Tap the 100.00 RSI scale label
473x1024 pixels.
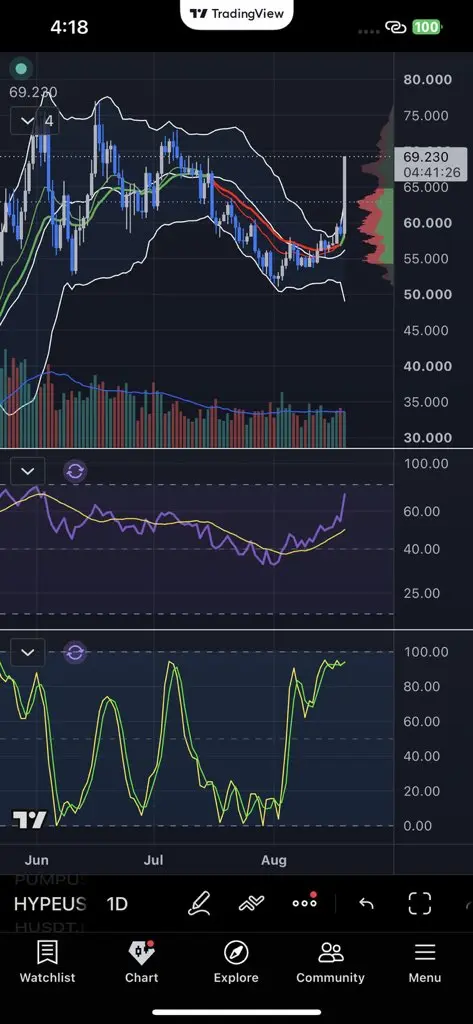427,464
